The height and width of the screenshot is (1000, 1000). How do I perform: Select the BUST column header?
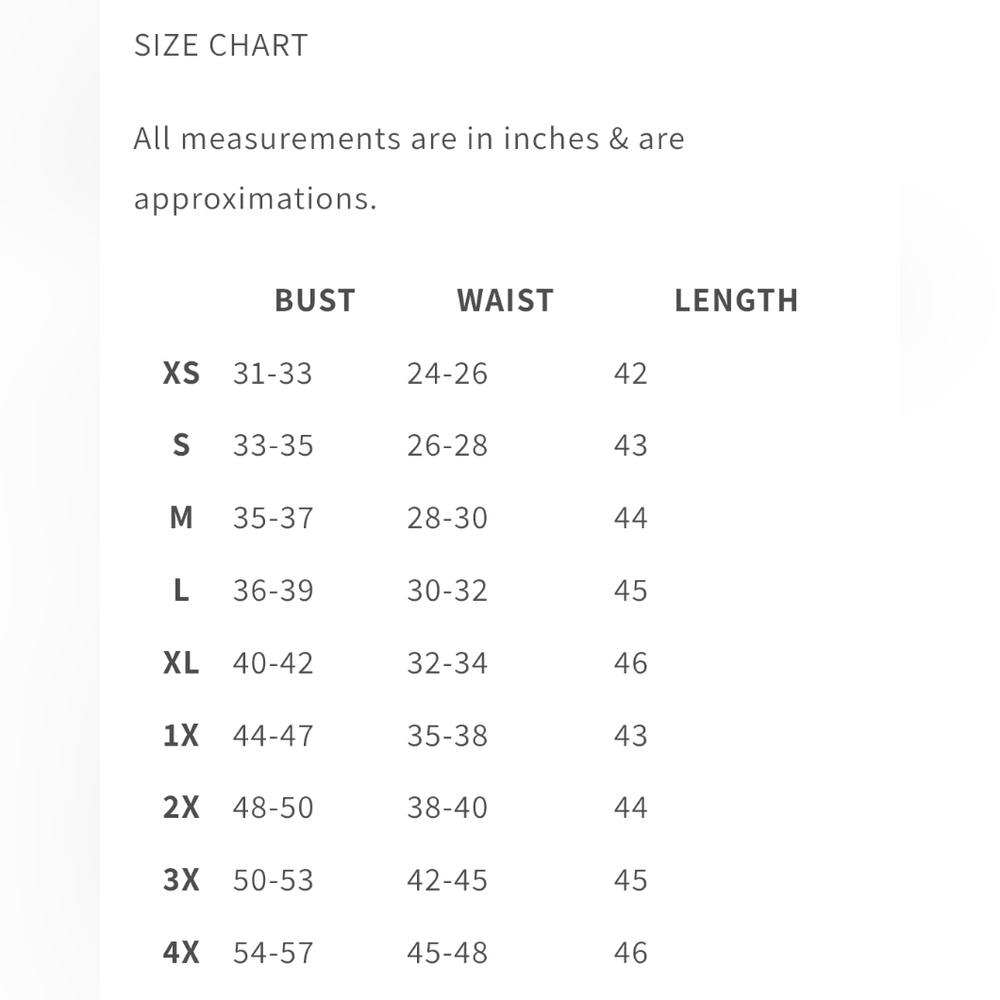pos(315,300)
